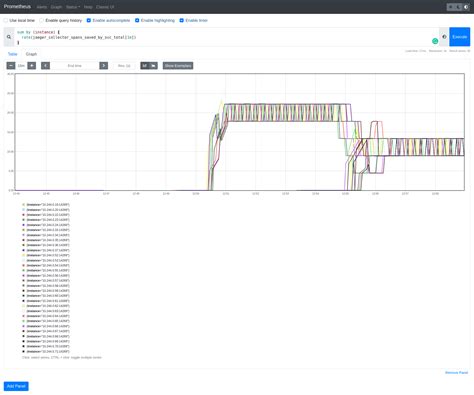
Task: Select unstacked line graph mode icon
Action: tap(145, 66)
